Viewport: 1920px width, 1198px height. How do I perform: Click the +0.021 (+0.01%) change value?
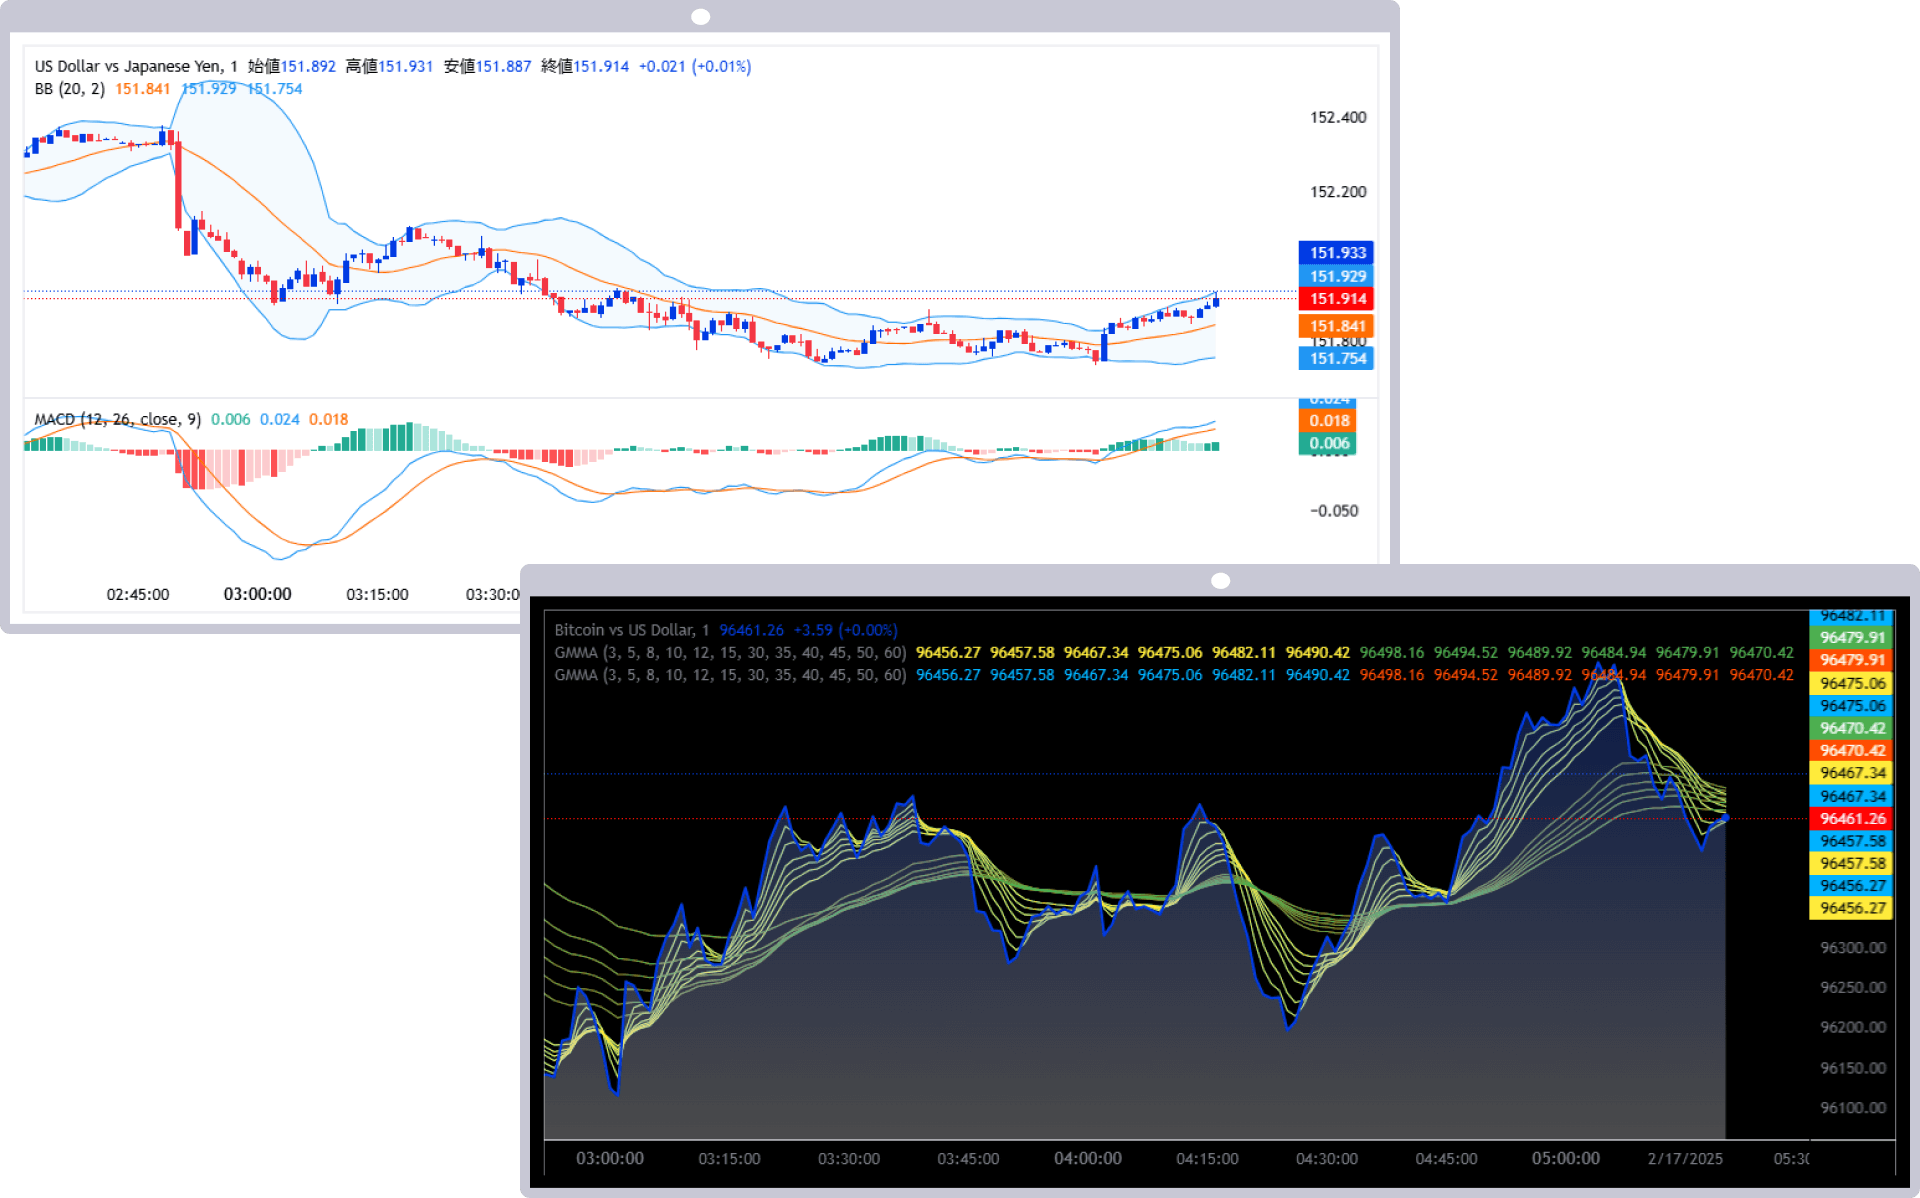point(695,66)
